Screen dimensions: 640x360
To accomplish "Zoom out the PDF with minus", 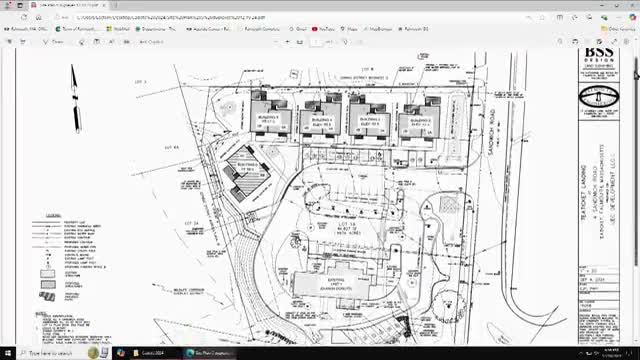I will 276,42.
